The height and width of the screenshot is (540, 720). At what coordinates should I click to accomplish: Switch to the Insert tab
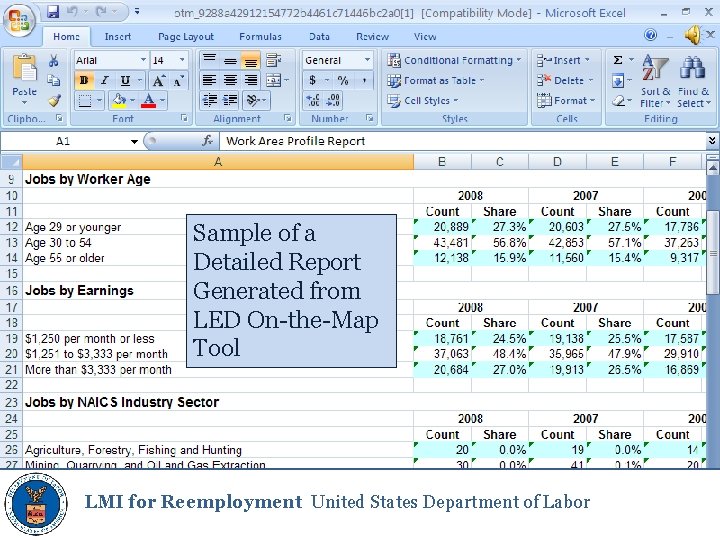118,36
